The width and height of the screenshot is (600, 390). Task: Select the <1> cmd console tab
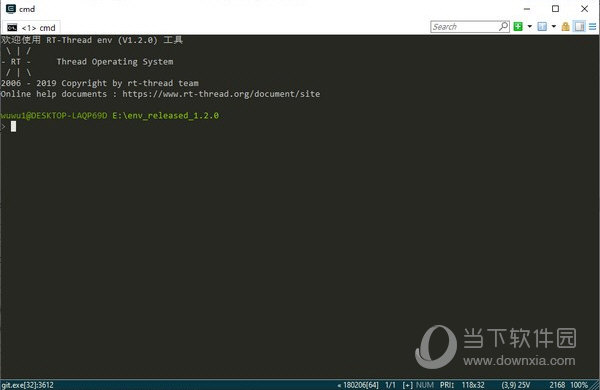pos(31,28)
